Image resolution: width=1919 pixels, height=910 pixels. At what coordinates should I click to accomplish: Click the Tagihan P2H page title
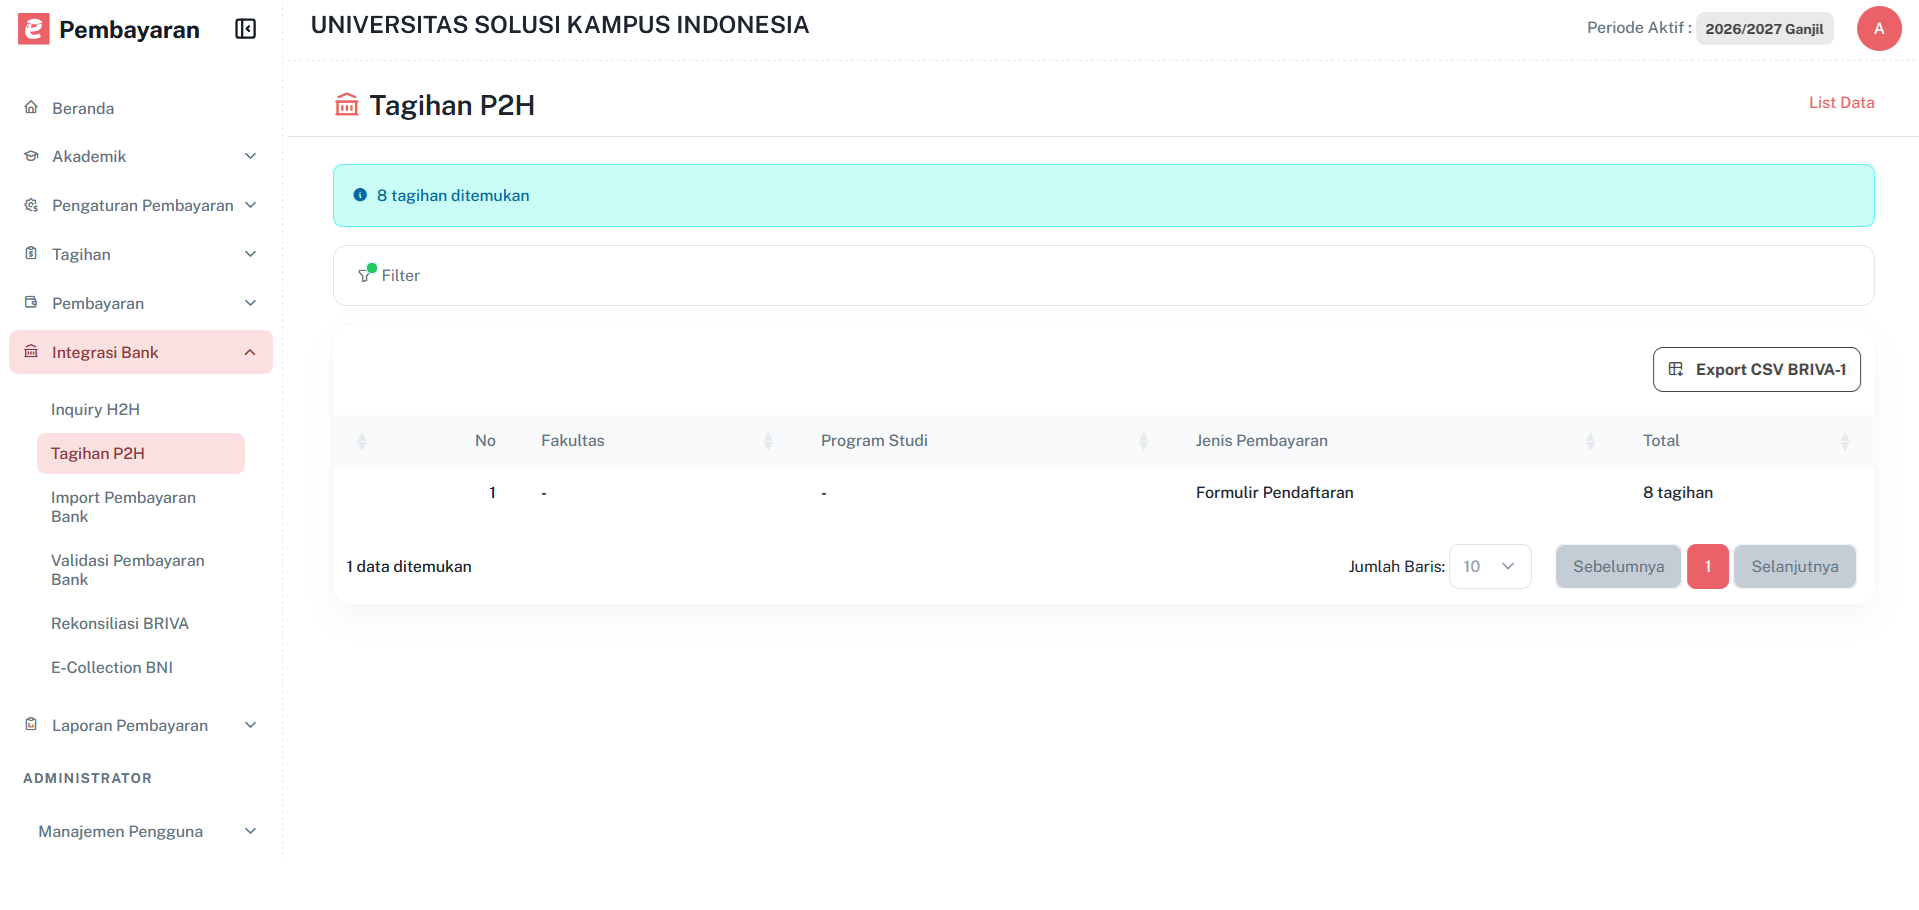(x=452, y=105)
